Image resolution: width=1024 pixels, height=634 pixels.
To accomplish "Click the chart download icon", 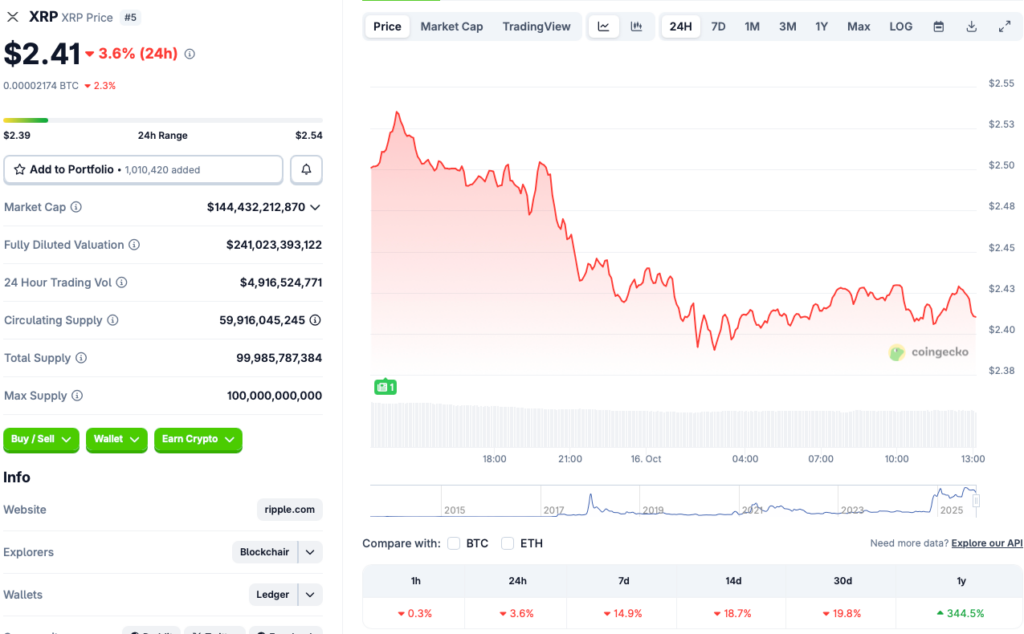I will [x=970, y=26].
